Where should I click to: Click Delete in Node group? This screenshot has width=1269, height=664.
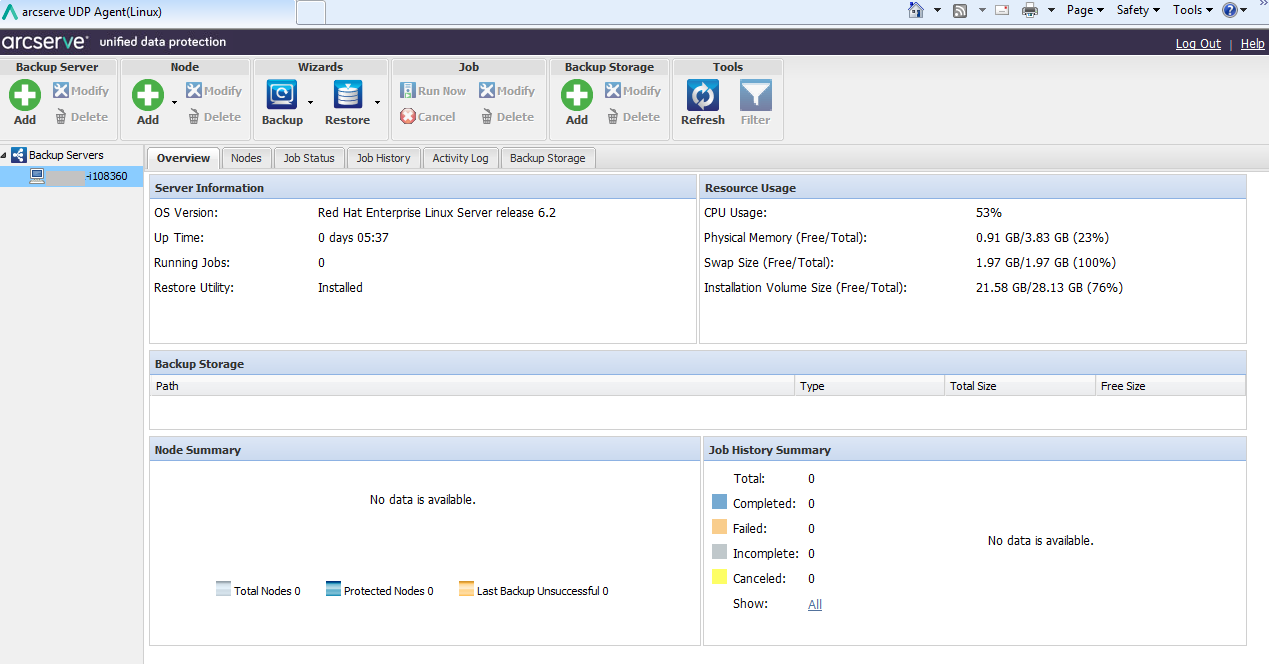click(x=214, y=117)
